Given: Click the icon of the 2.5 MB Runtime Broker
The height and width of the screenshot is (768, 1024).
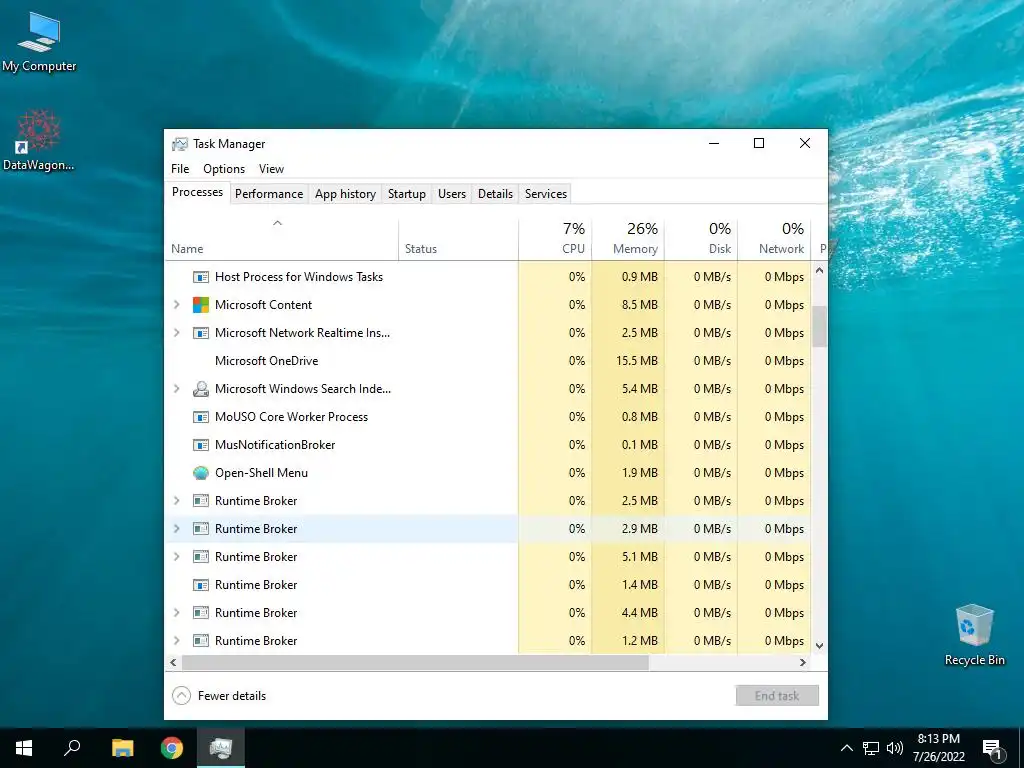Looking at the screenshot, I should [x=200, y=501].
